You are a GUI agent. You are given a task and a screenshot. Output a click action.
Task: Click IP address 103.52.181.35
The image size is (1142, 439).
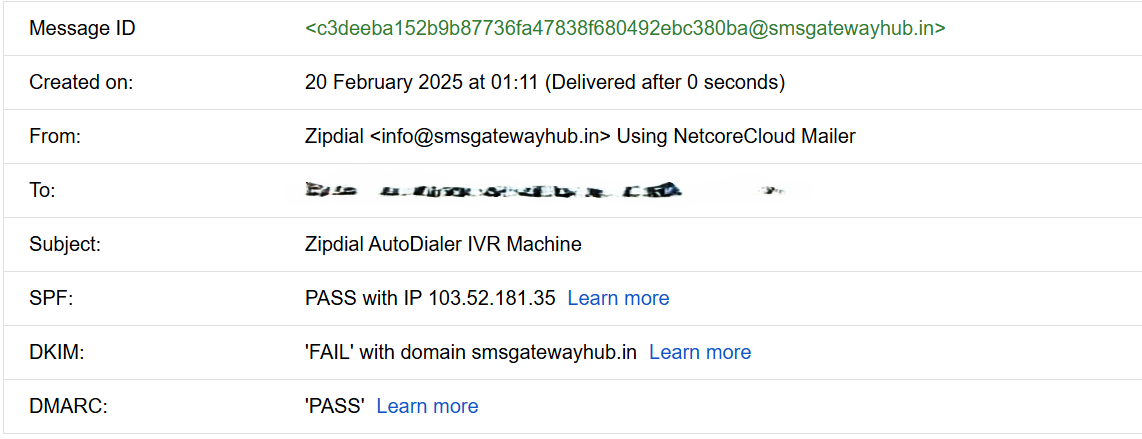coord(491,298)
